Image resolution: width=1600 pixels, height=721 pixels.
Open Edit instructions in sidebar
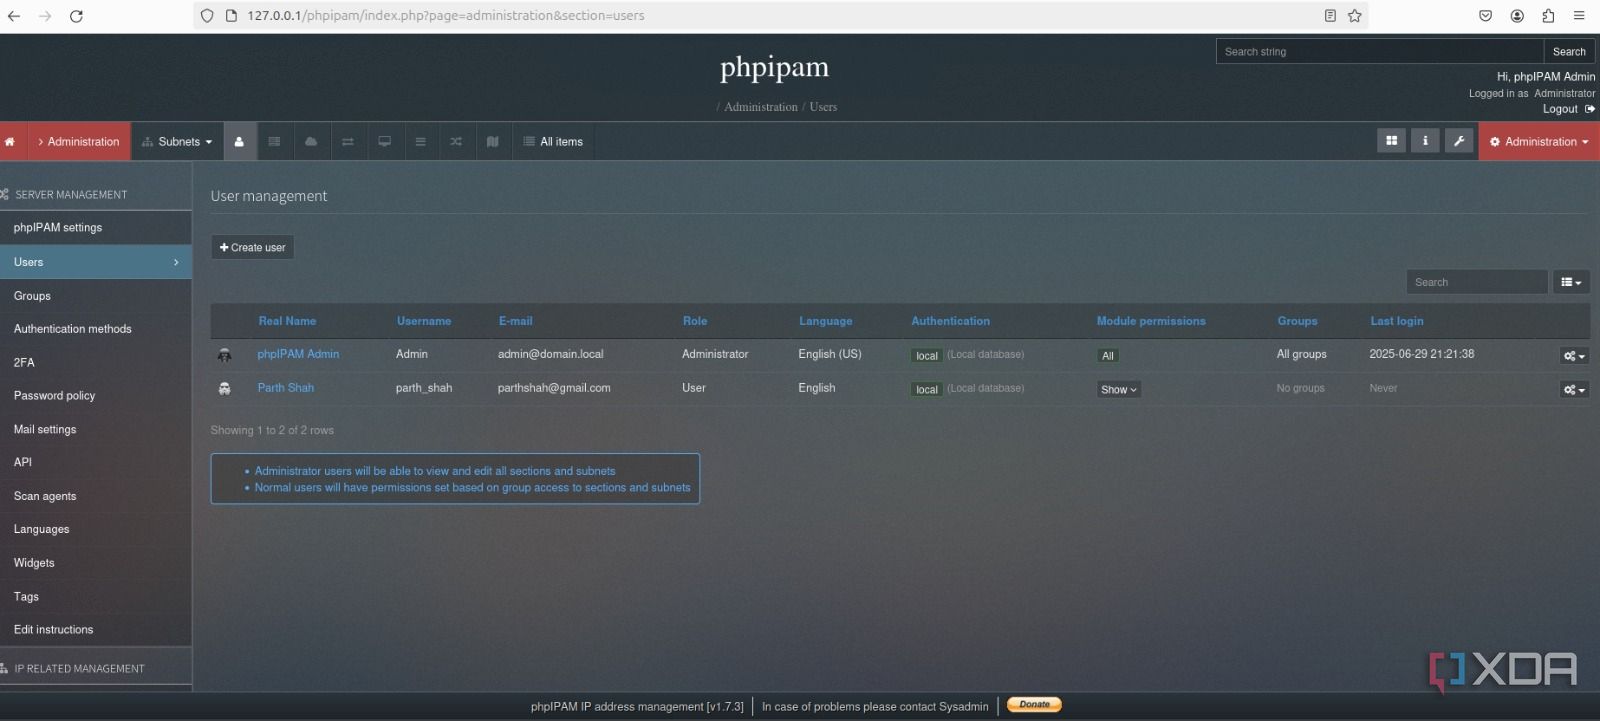tap(96, 630)
